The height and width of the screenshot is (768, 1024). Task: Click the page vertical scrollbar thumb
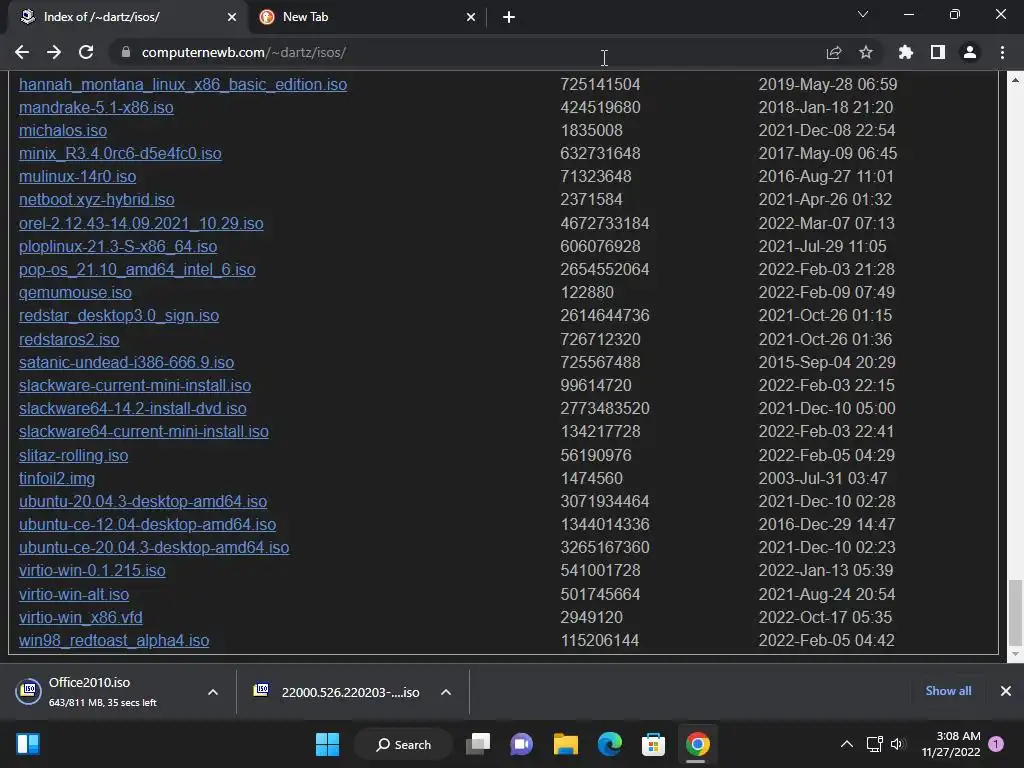click(1015, 612)
